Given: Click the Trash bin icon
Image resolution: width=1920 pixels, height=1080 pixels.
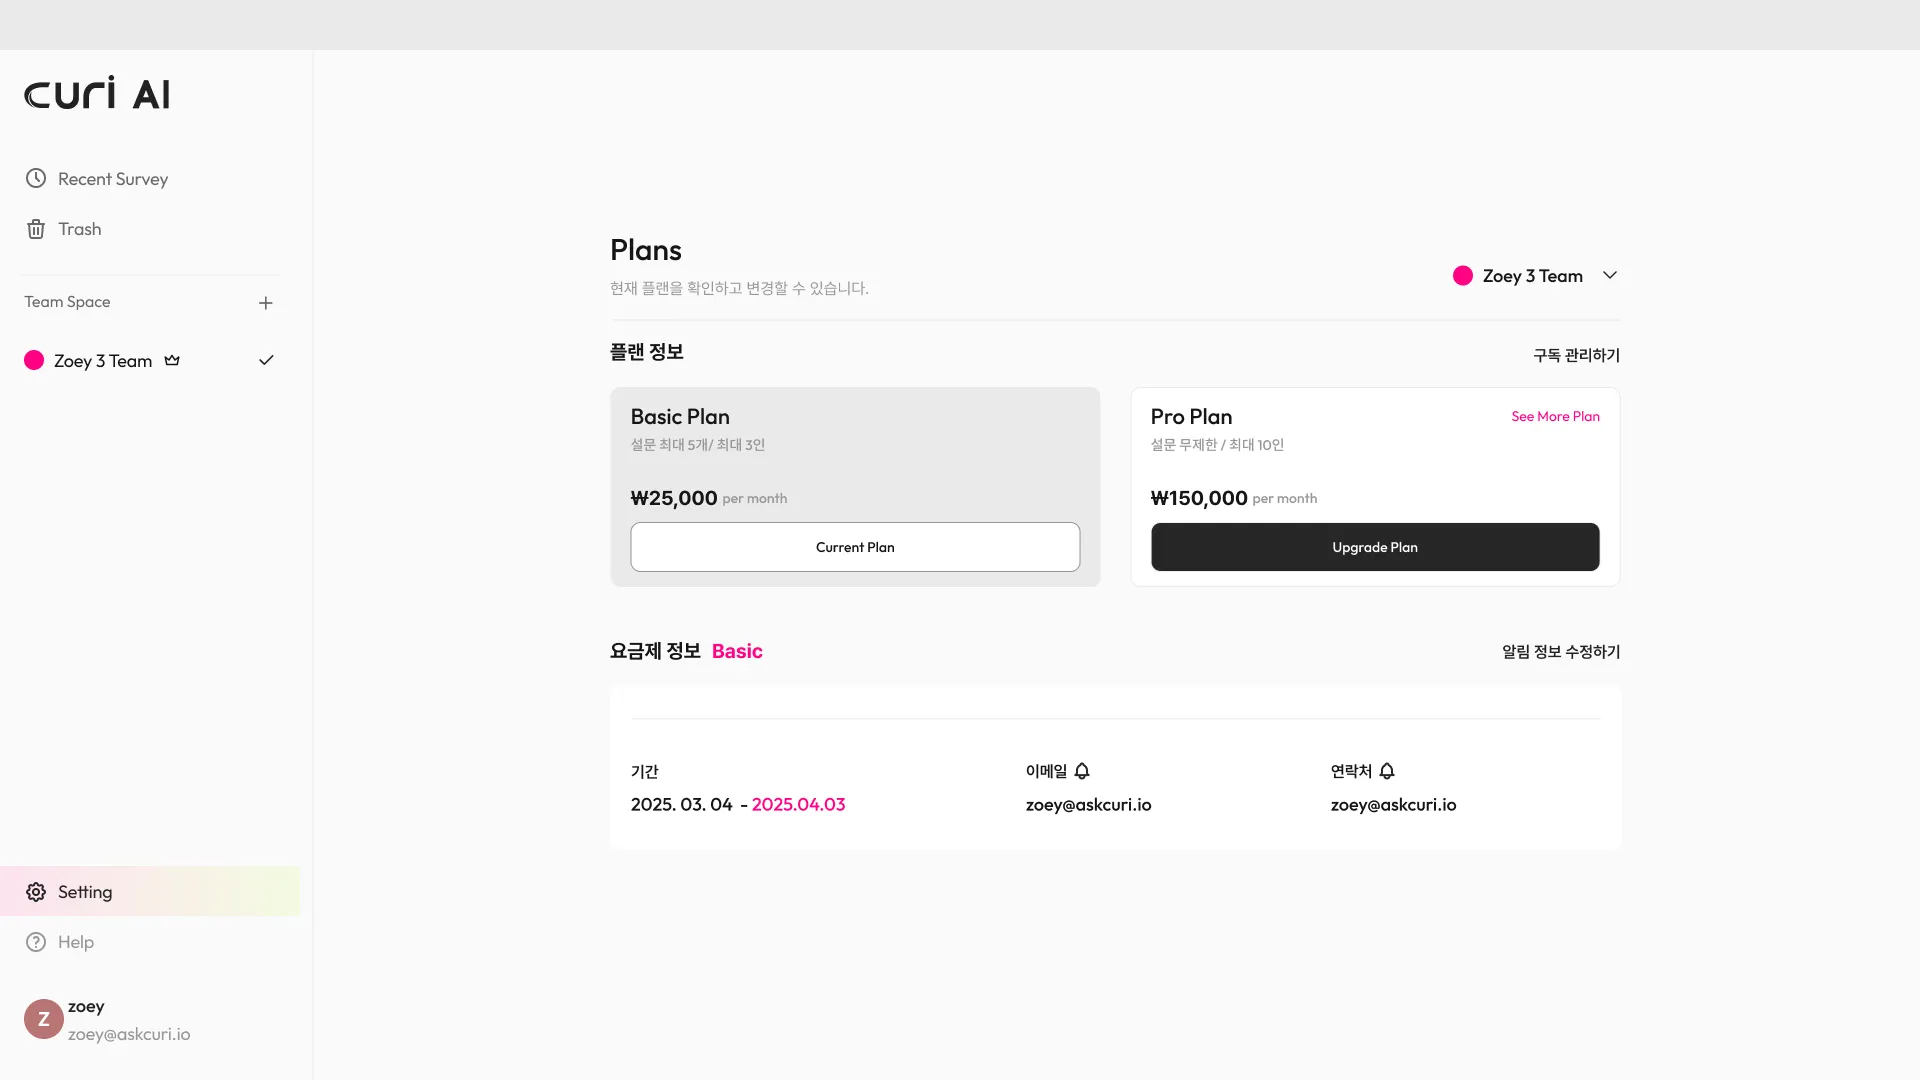Looking at the screenshot, I should (x=36, y=229).
